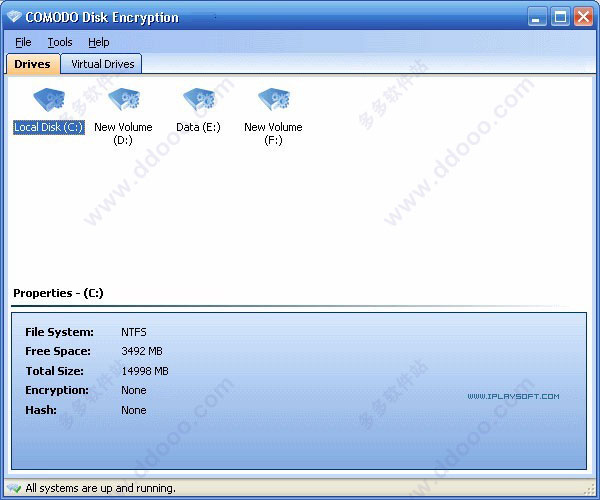Click the Hash None value
This screenshot has height=500, width=600.
tap(134, 410)
